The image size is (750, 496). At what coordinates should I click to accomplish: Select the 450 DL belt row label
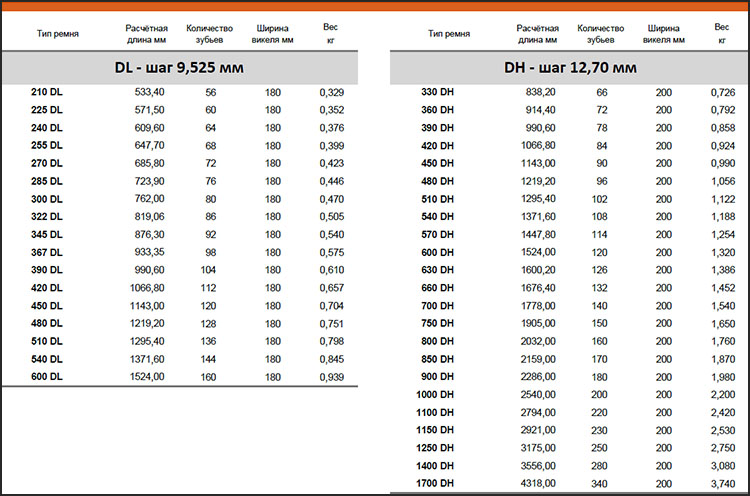point(46,306)
